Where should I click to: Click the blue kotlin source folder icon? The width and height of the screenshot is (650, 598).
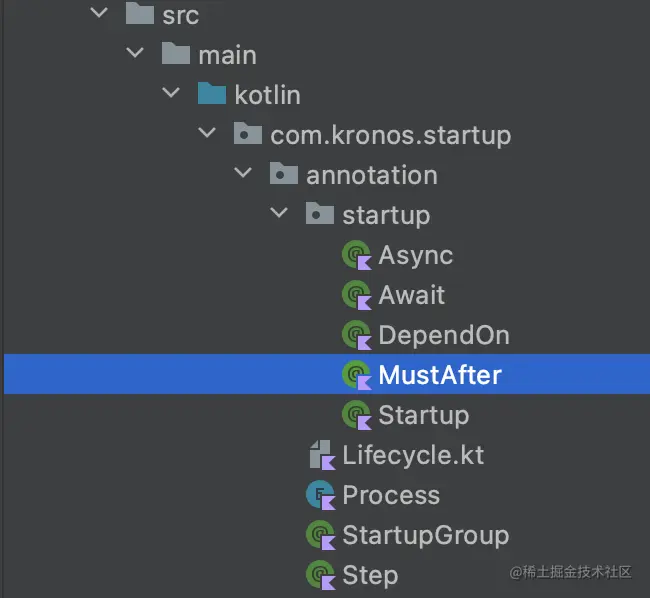click(211, 94)
